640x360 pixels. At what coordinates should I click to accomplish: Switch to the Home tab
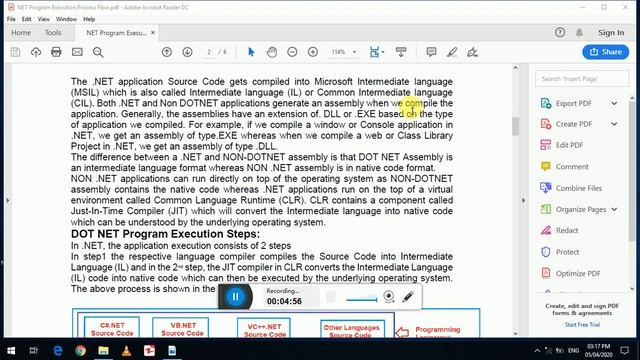21,33
